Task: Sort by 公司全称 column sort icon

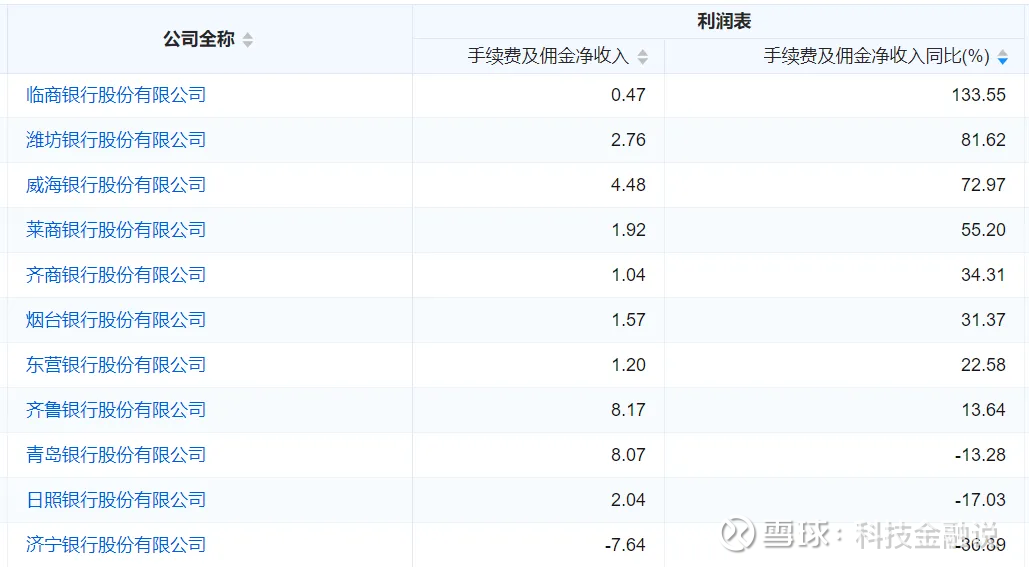Action: 247,40
